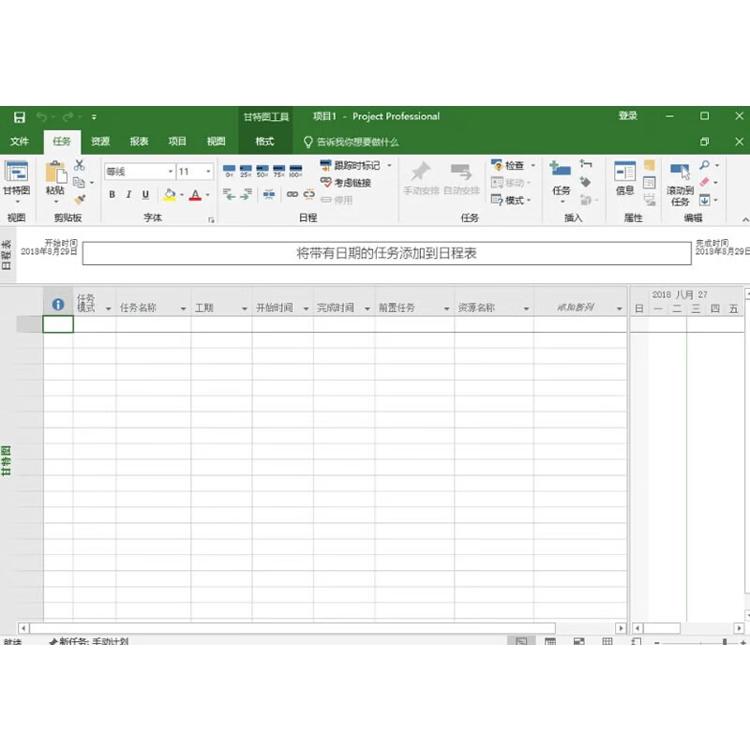This screenshot has width=750, height=750.
Task: Click the Format Painter brush icon
Action: click(x=79, y=199)
